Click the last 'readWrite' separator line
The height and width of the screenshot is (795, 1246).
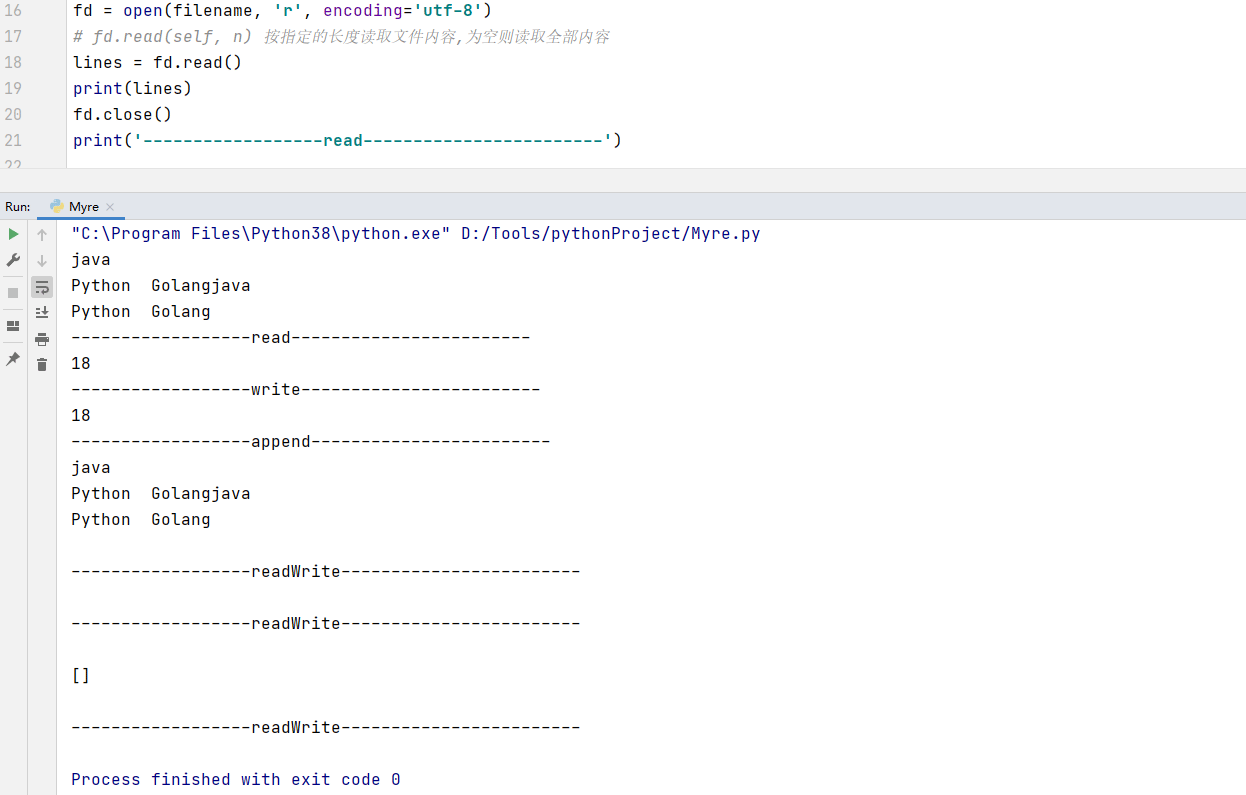[x=326, y=728]
